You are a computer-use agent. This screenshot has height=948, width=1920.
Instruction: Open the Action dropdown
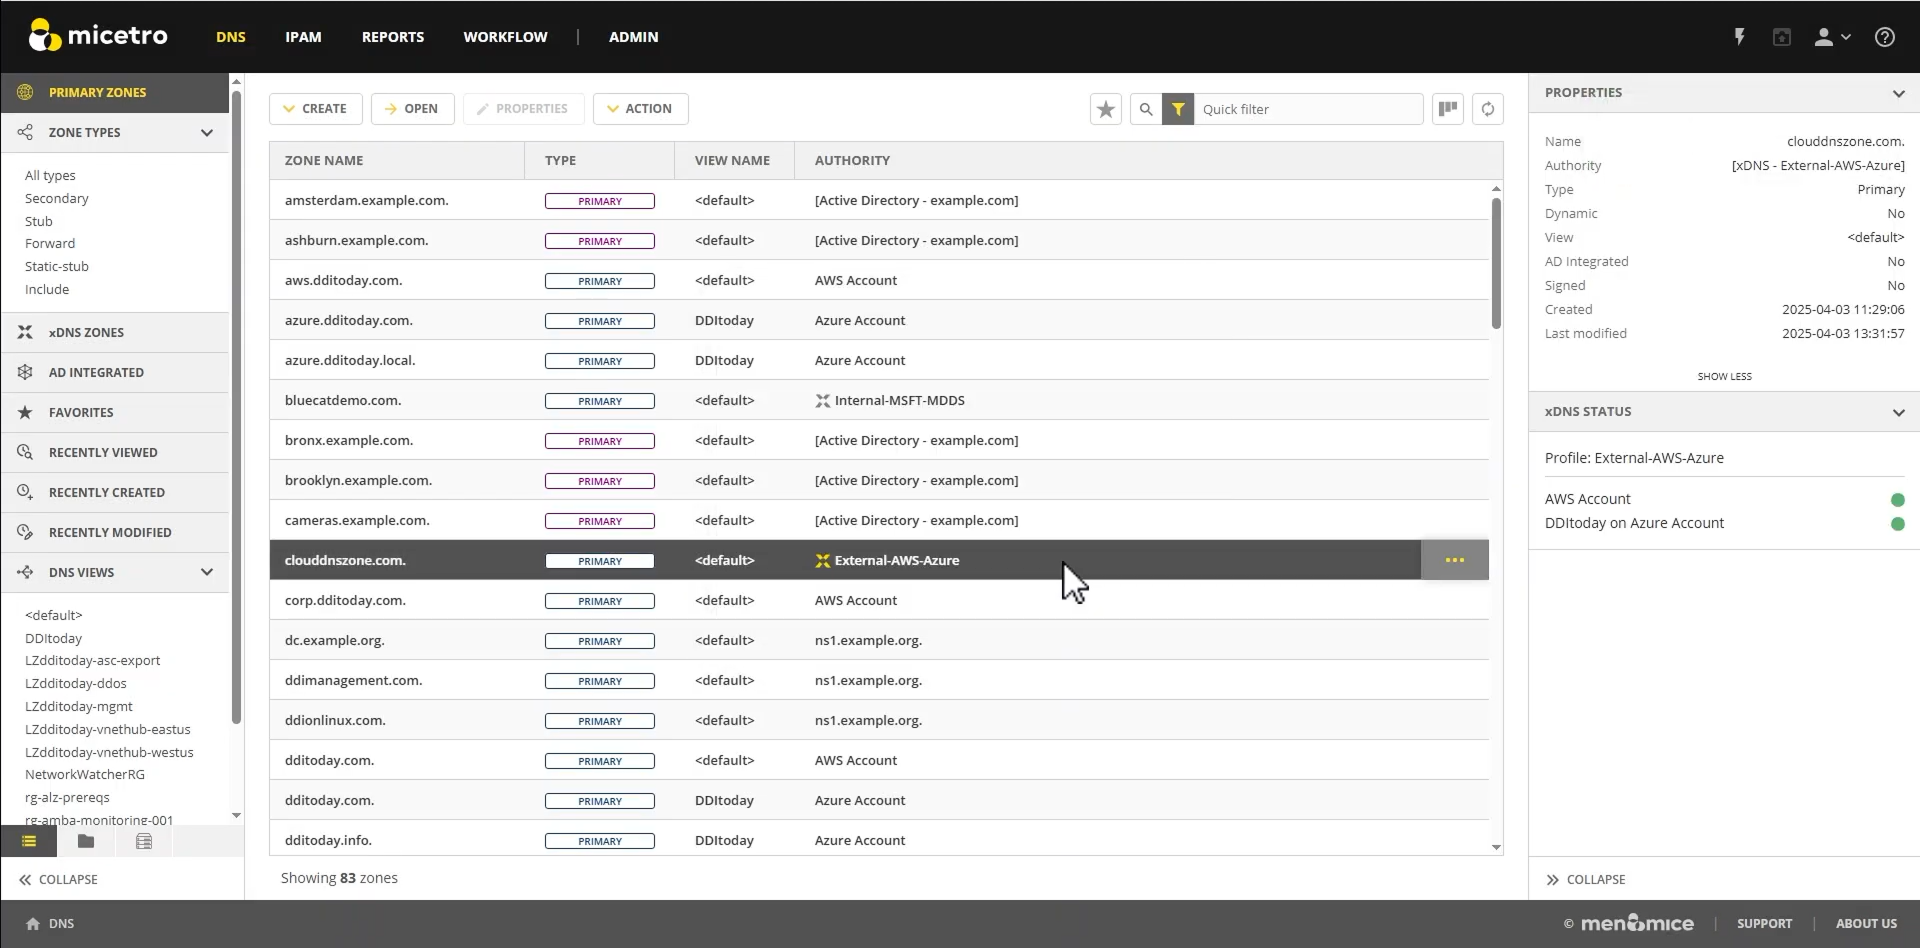click(641, 109)
